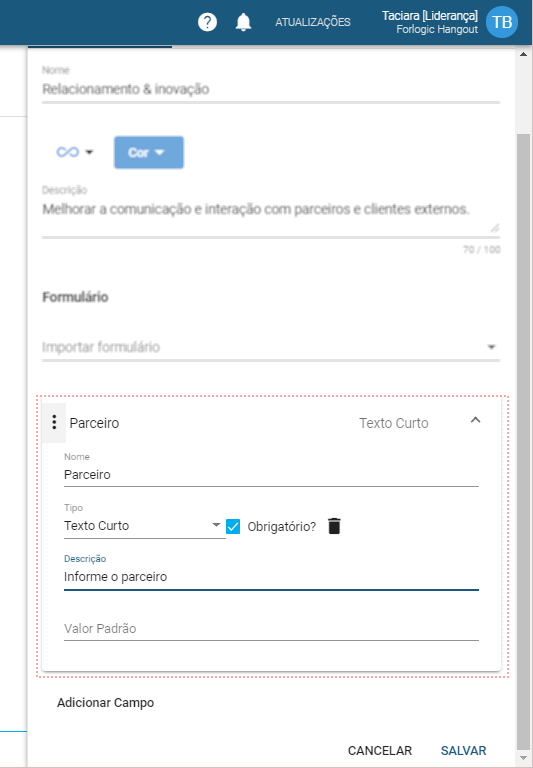Viewport: 533px width, 768px height.
Task: Delete the Parceiro field with trash icon
Action: click(334, 526)
